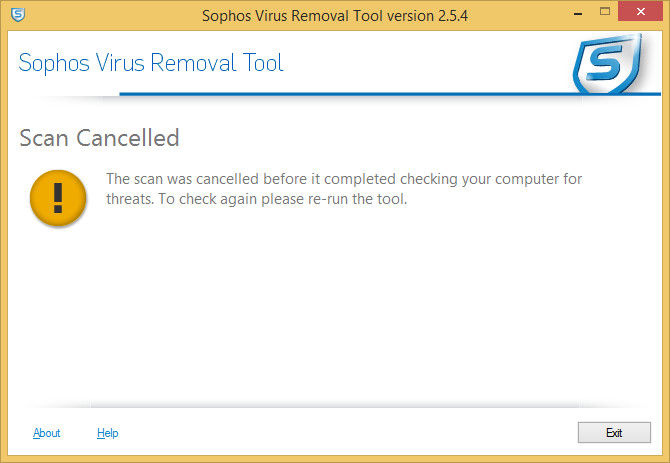Click the text "To check again please re-run the tool"
Screen dimensions: 670x463
click(x=283, y=199)
